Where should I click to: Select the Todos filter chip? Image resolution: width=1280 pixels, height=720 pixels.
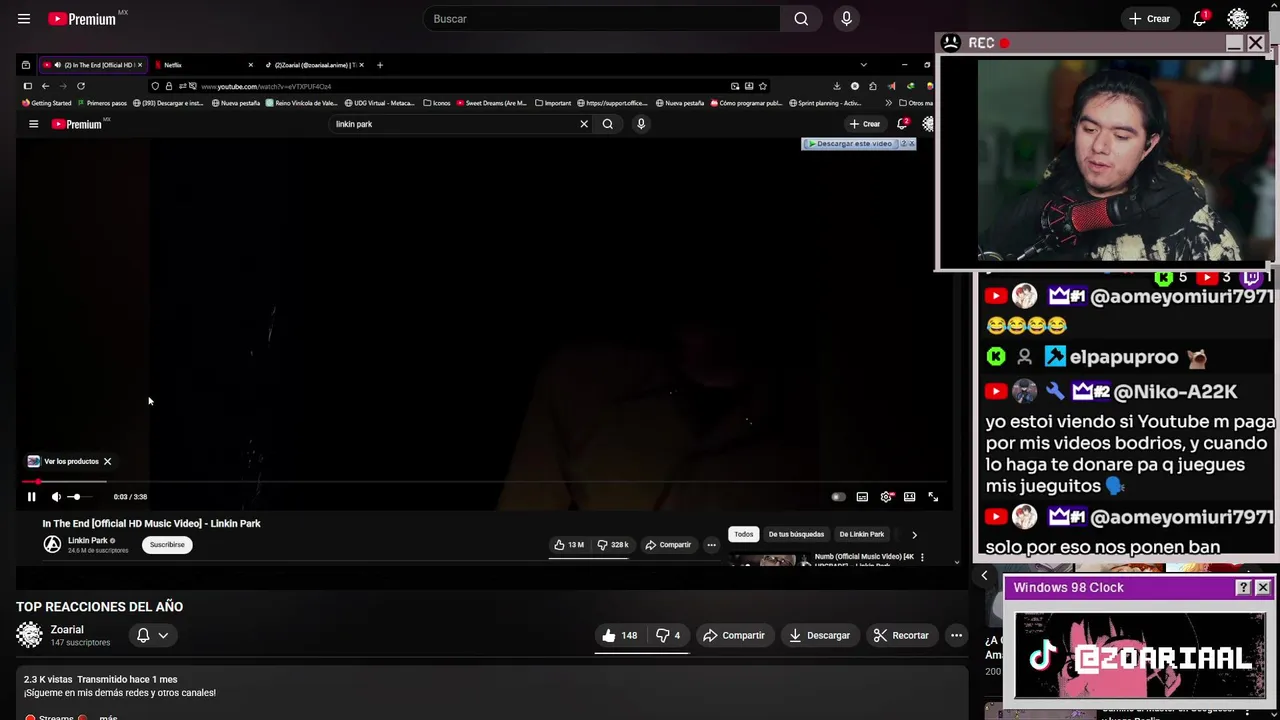pos(744,534)
